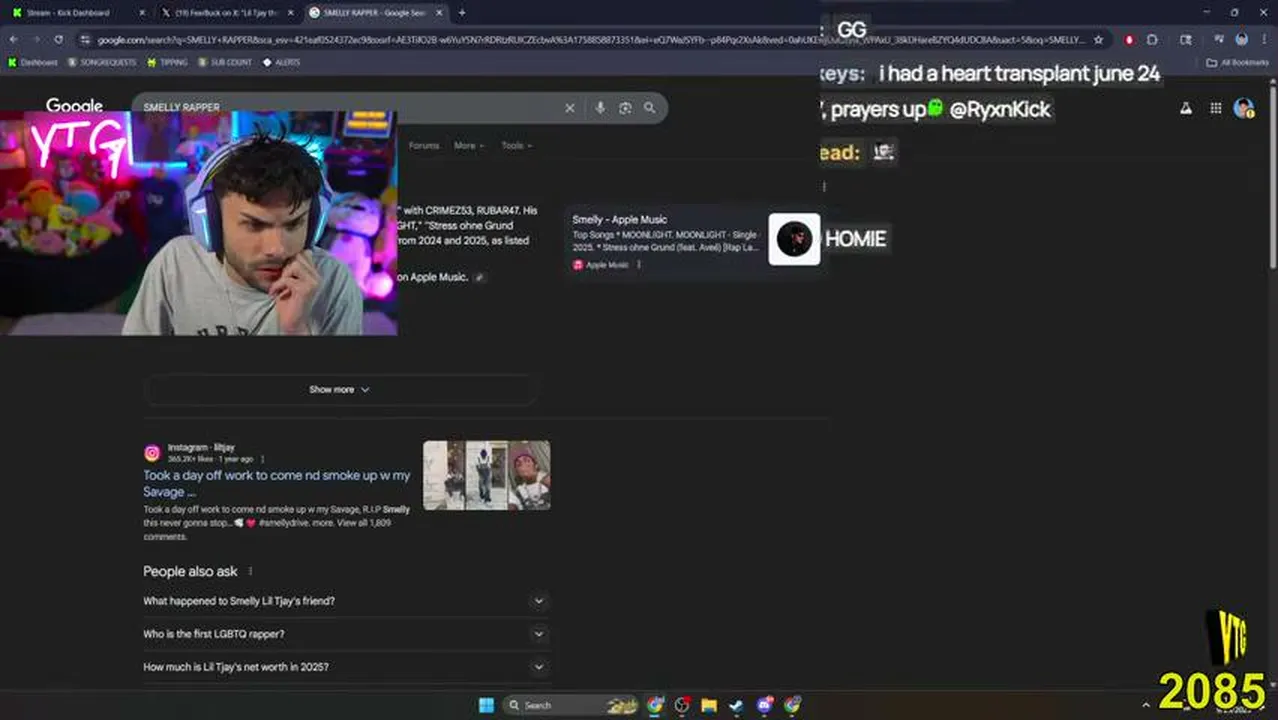This screenshot has width=1278, height=720.
Task: Open 'Took a day off work' Instagram link
Action: [277, 483]
